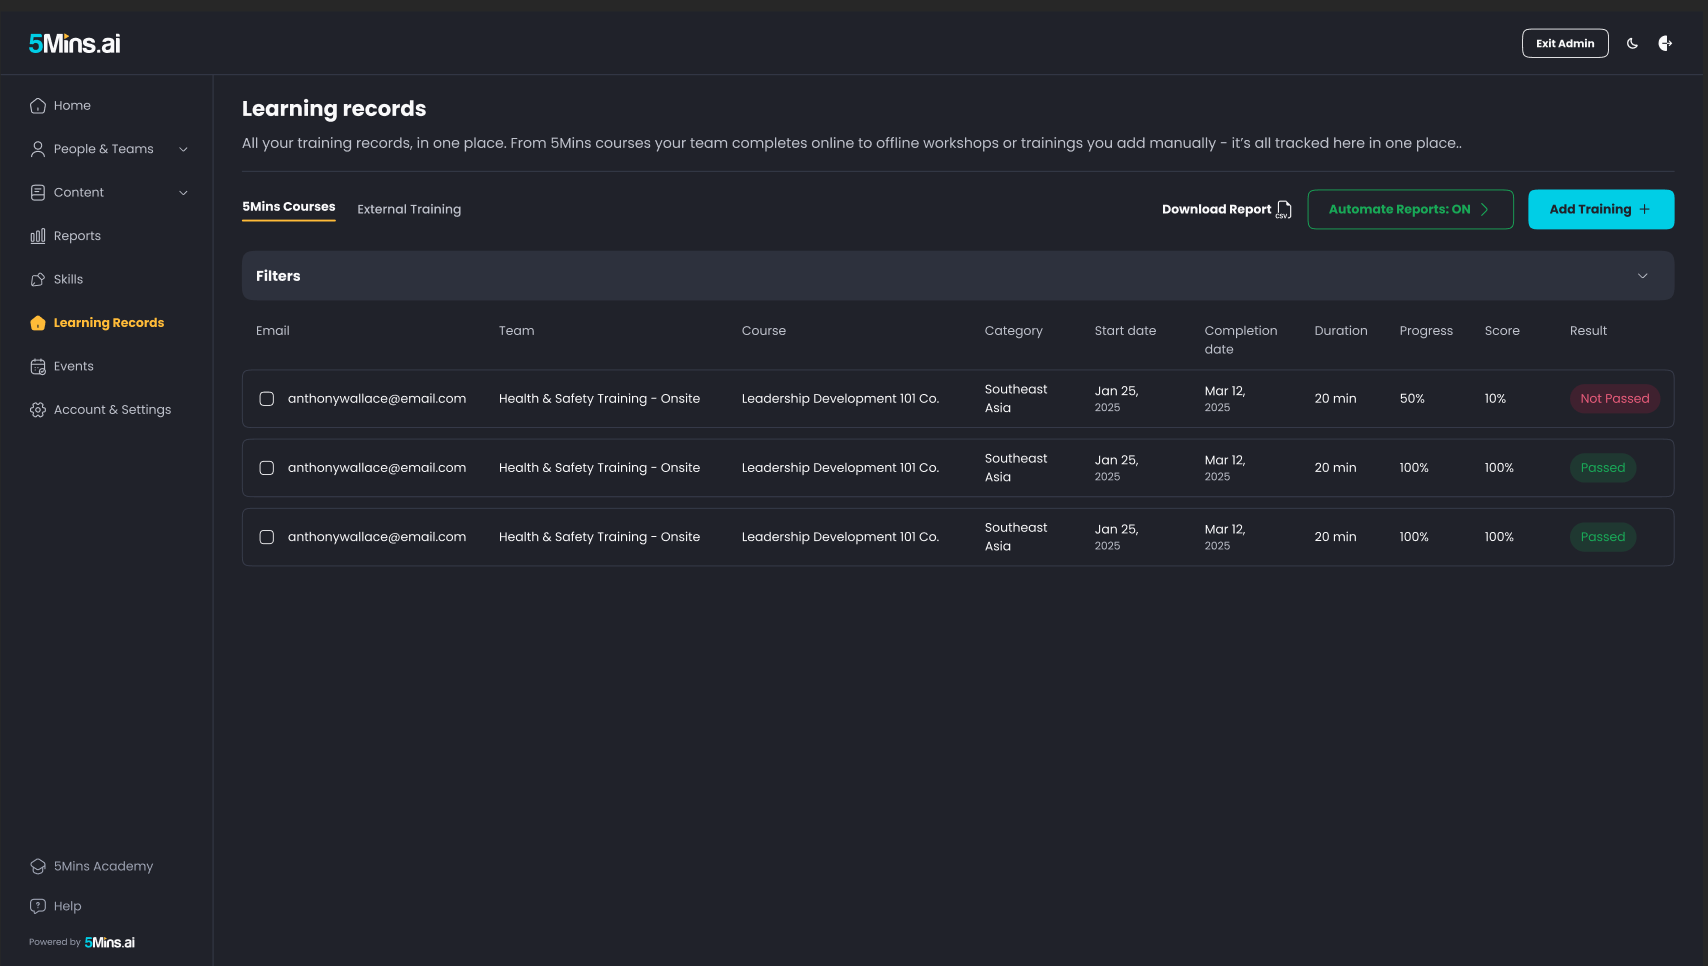Toggle dark mode moon icon

click(x=1632, y=44)
